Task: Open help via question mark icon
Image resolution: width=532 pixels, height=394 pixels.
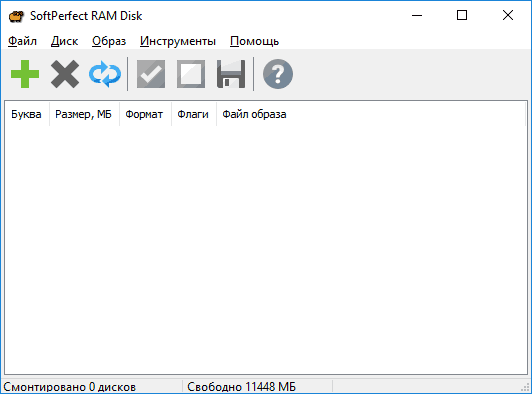Action: [x=278, y=74]
